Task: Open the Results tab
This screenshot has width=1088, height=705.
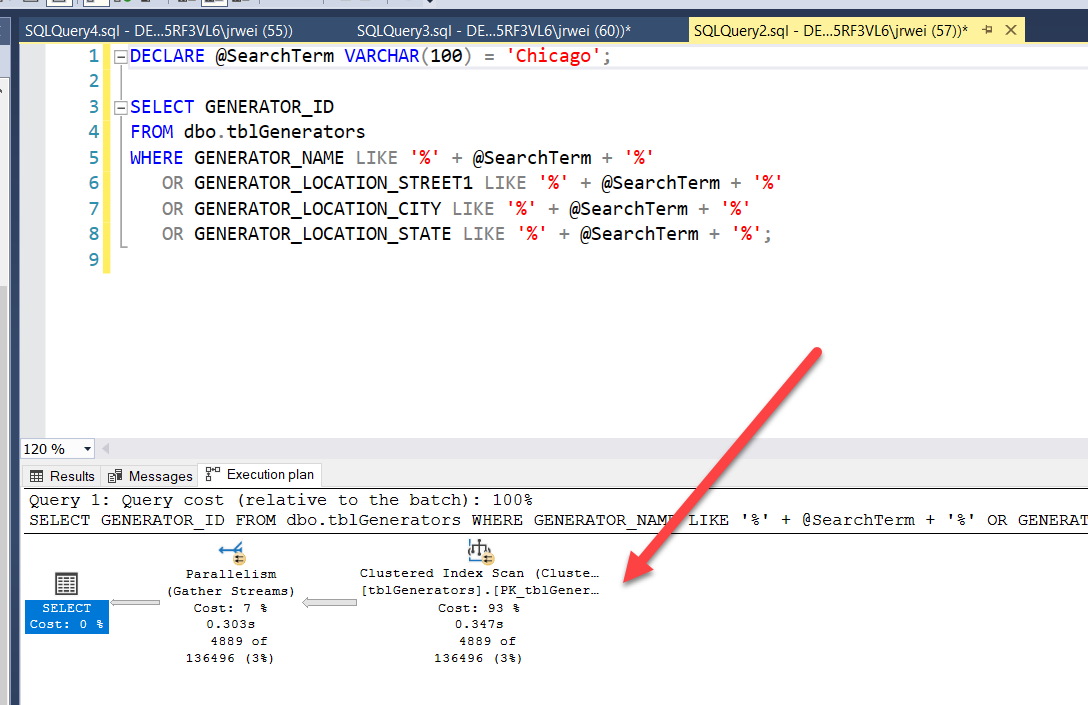Action: (x=62, y=476)
